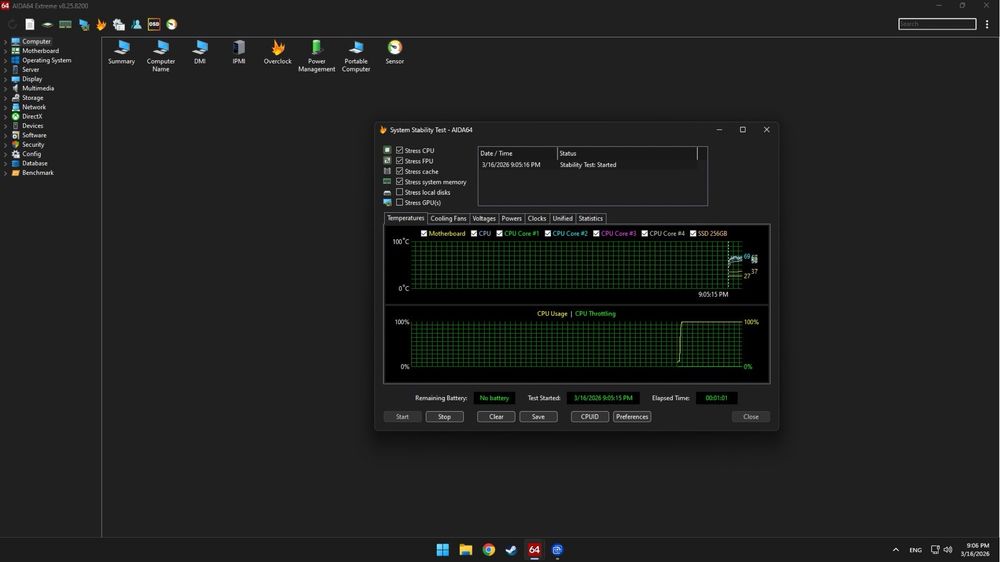
Task: Switch to the Powers tab
Action: (511, 218)
